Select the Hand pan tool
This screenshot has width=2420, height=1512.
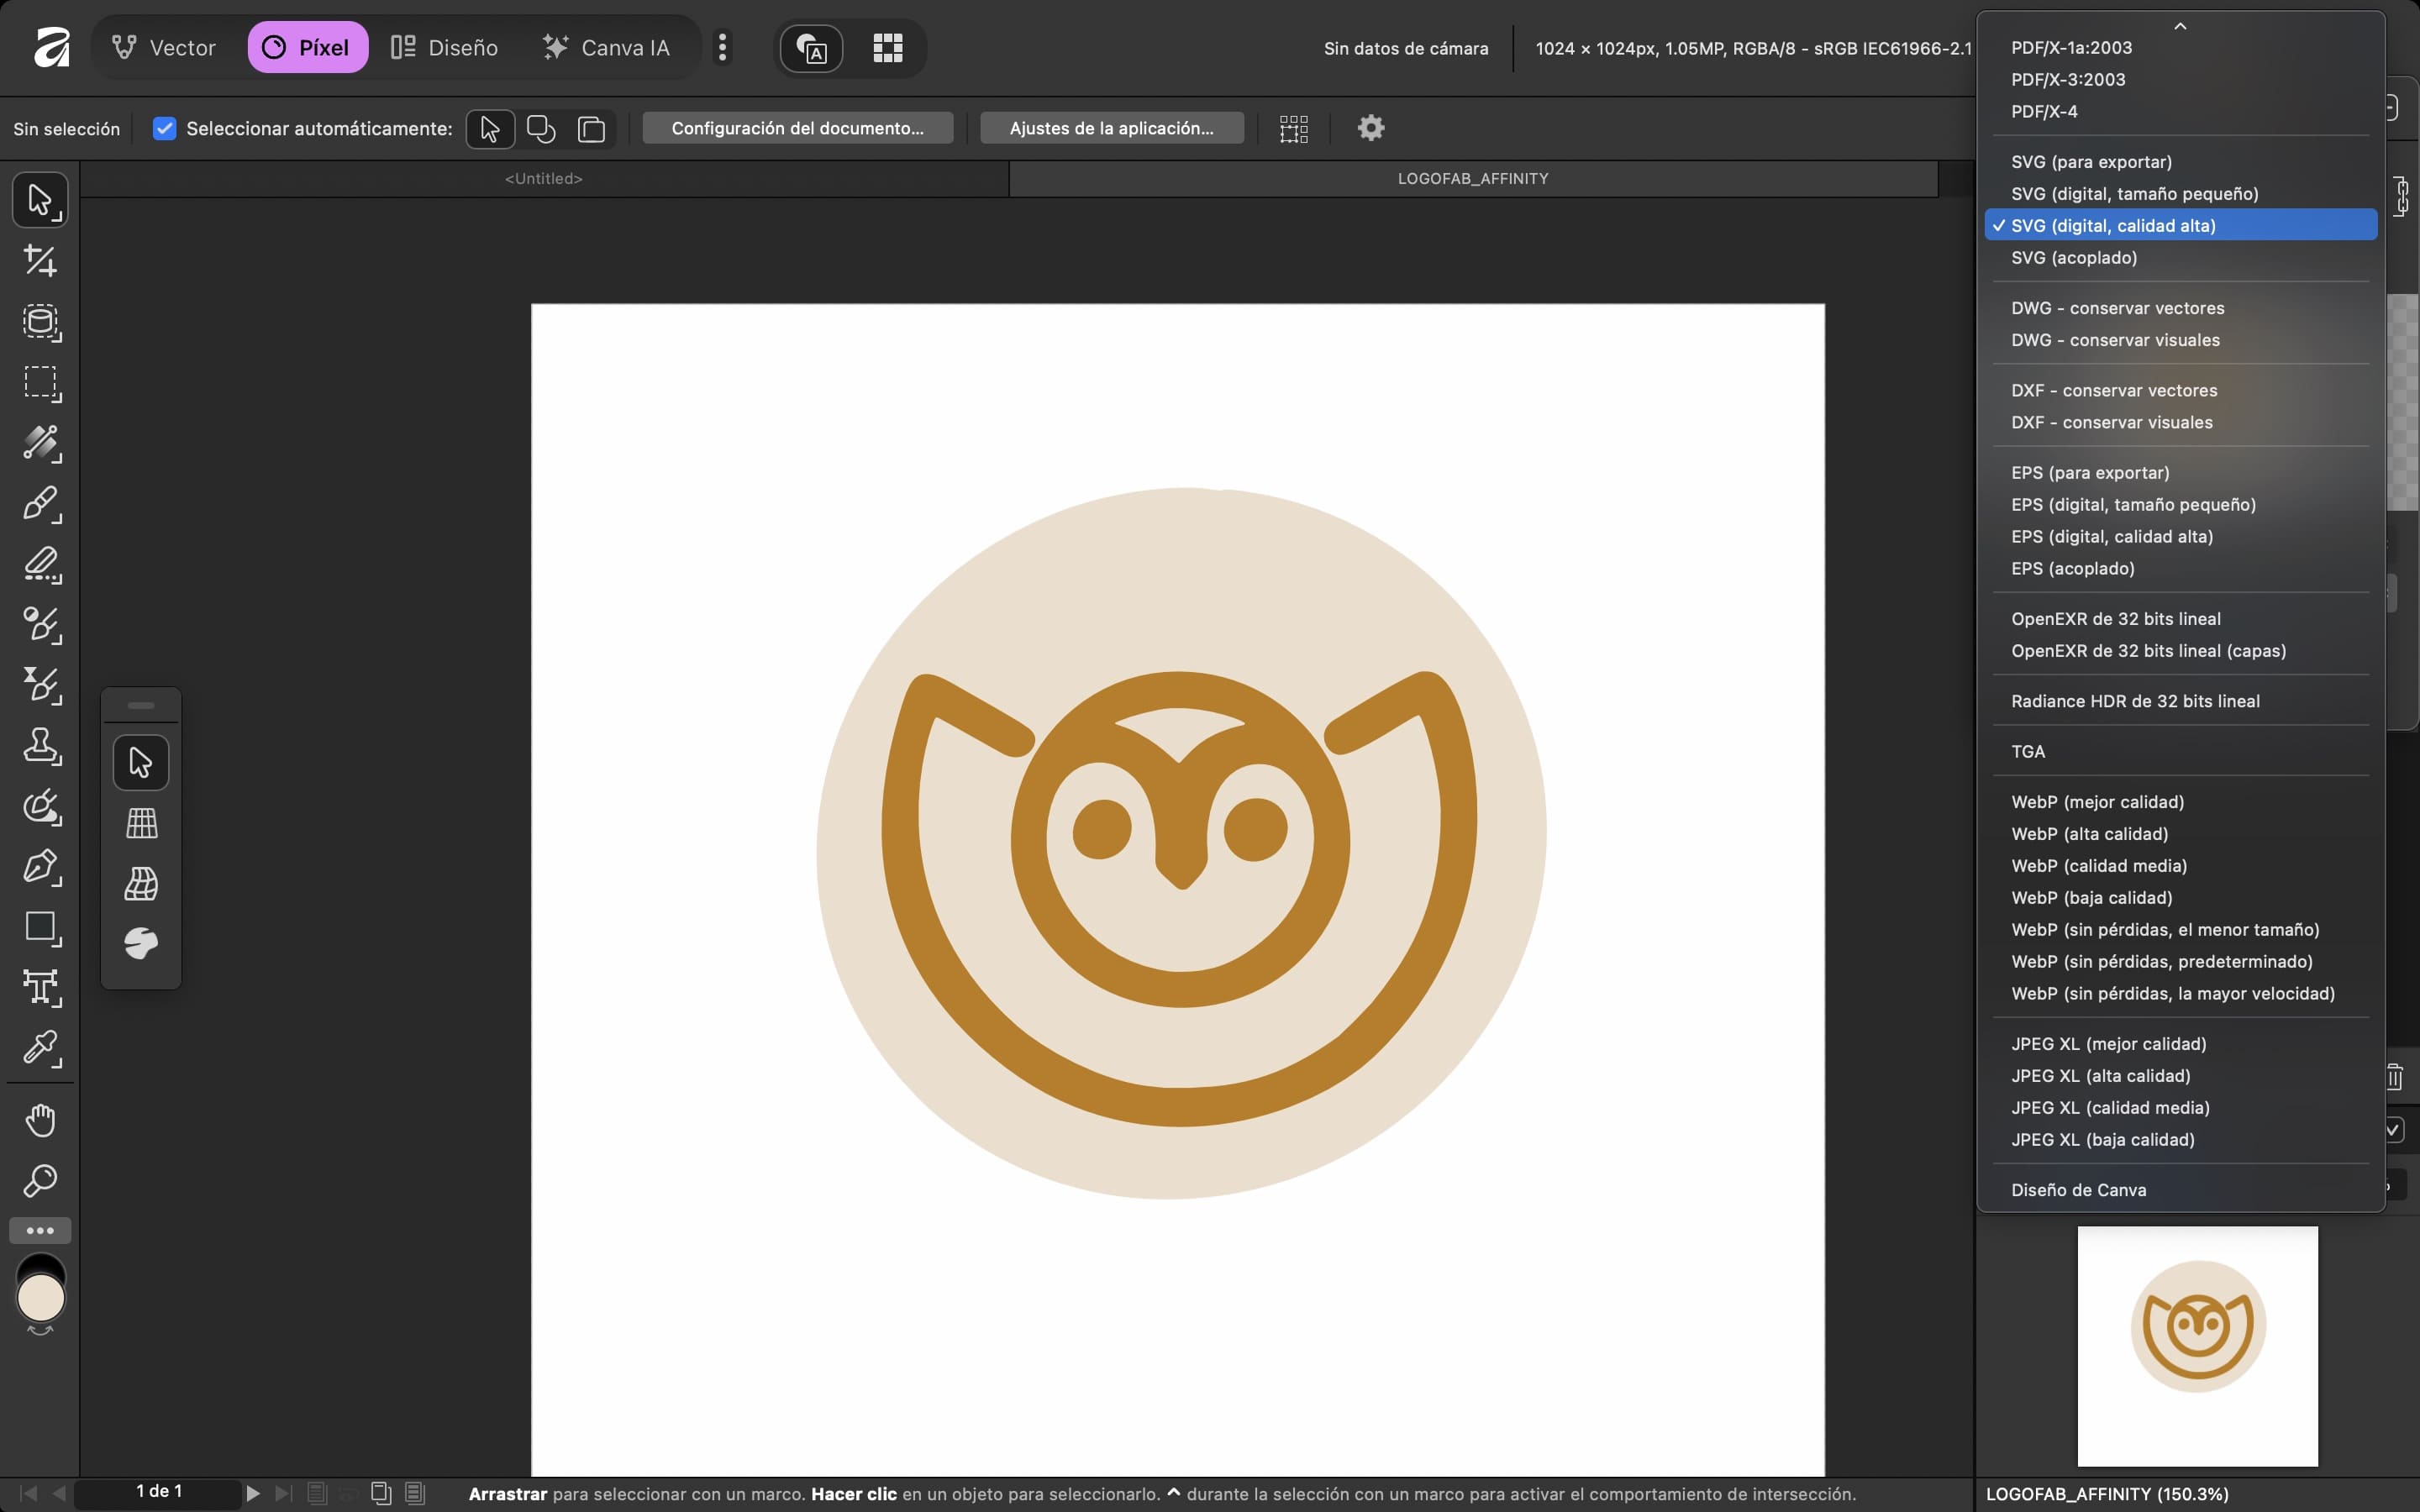(x=40, y=1120)
